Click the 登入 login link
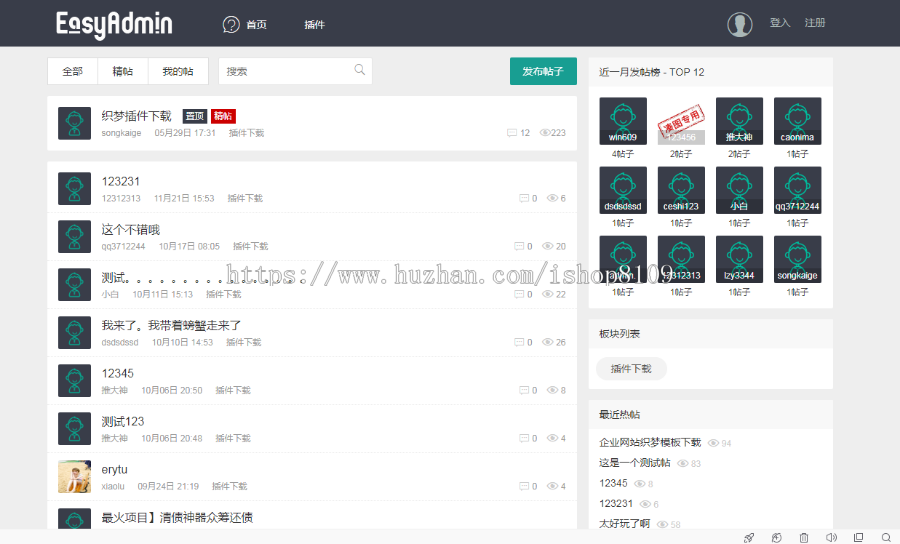The image size is (900, 544). tap(780, 23)
